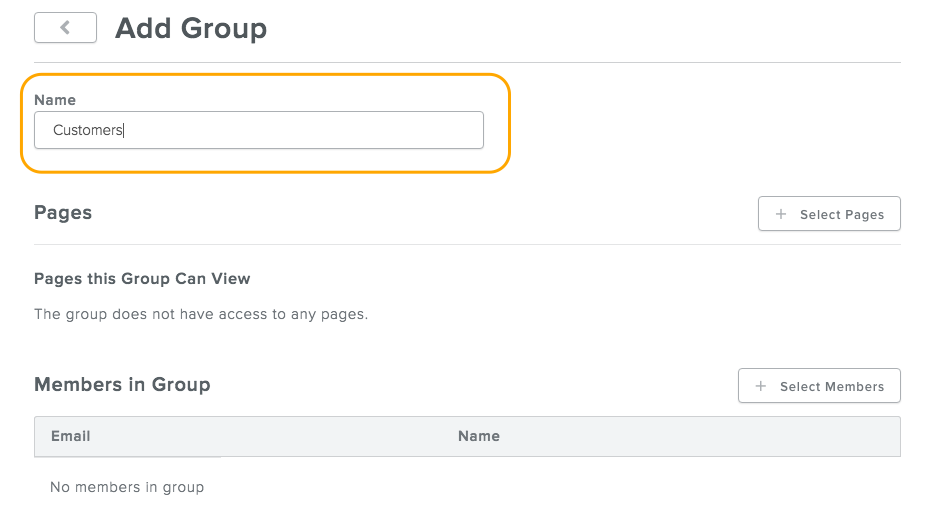Screen dimensions: 931x513
Task: Click the No members in group text
Action: coord(127,487)
